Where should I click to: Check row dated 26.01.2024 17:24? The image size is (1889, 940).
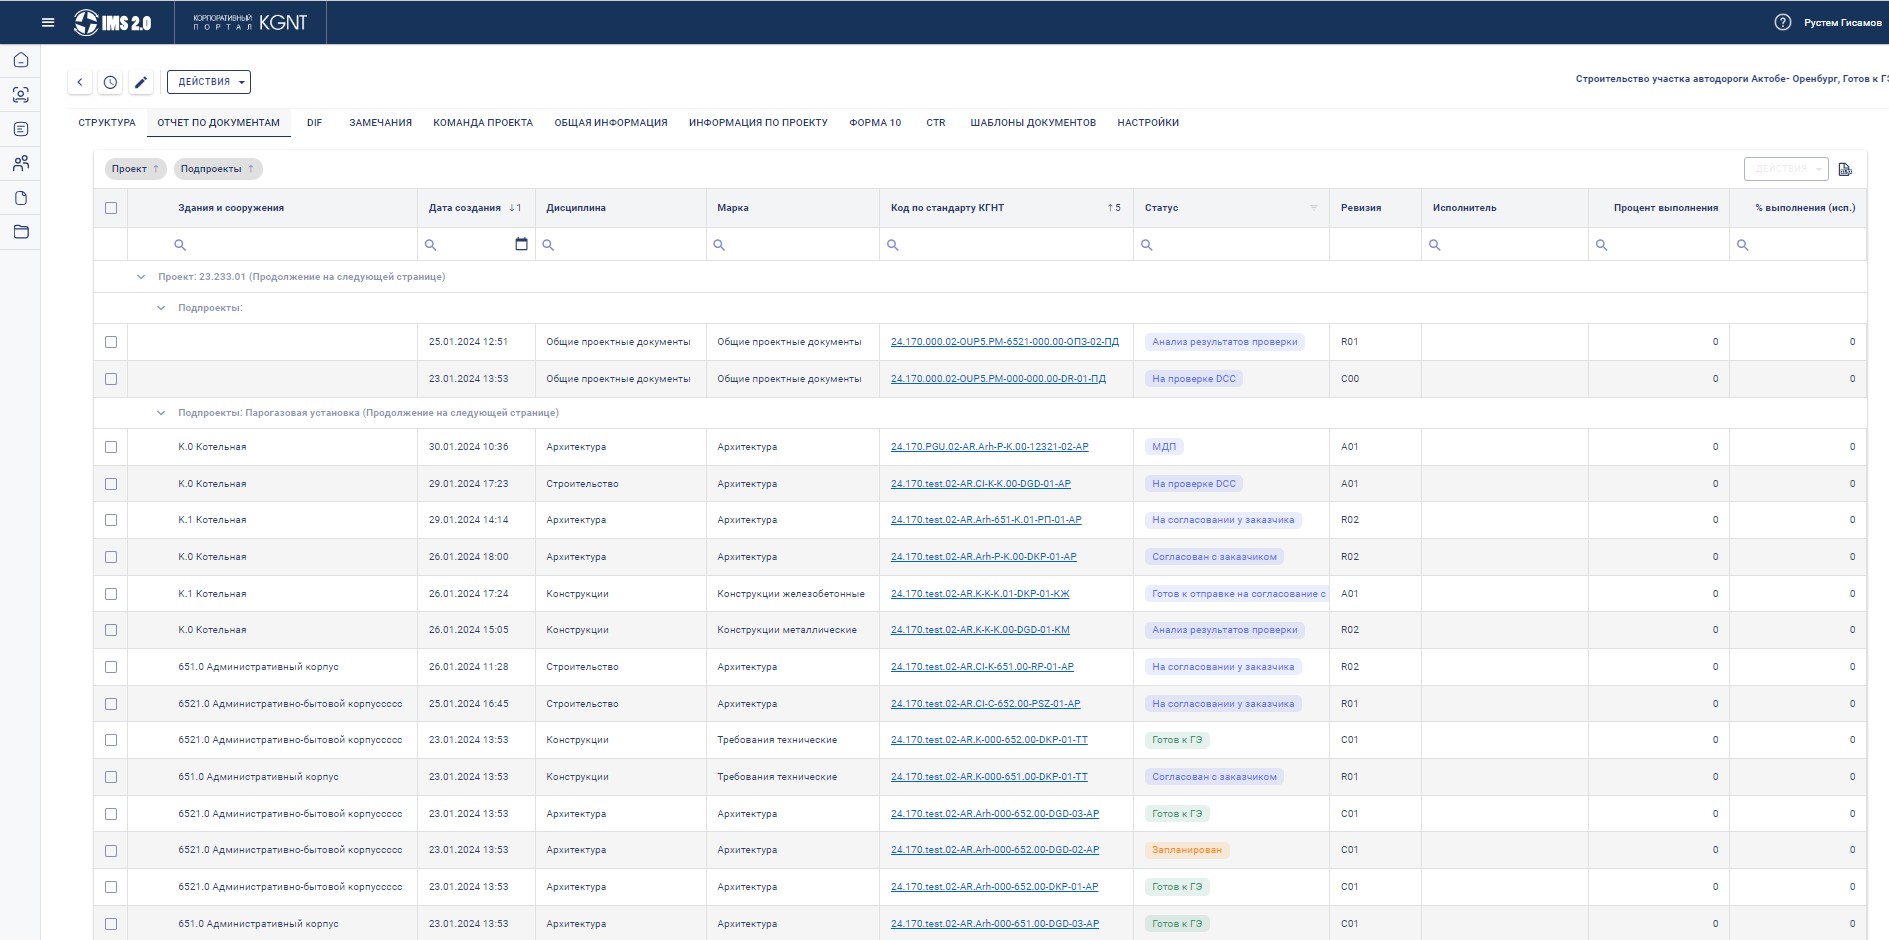click(111, 594)
